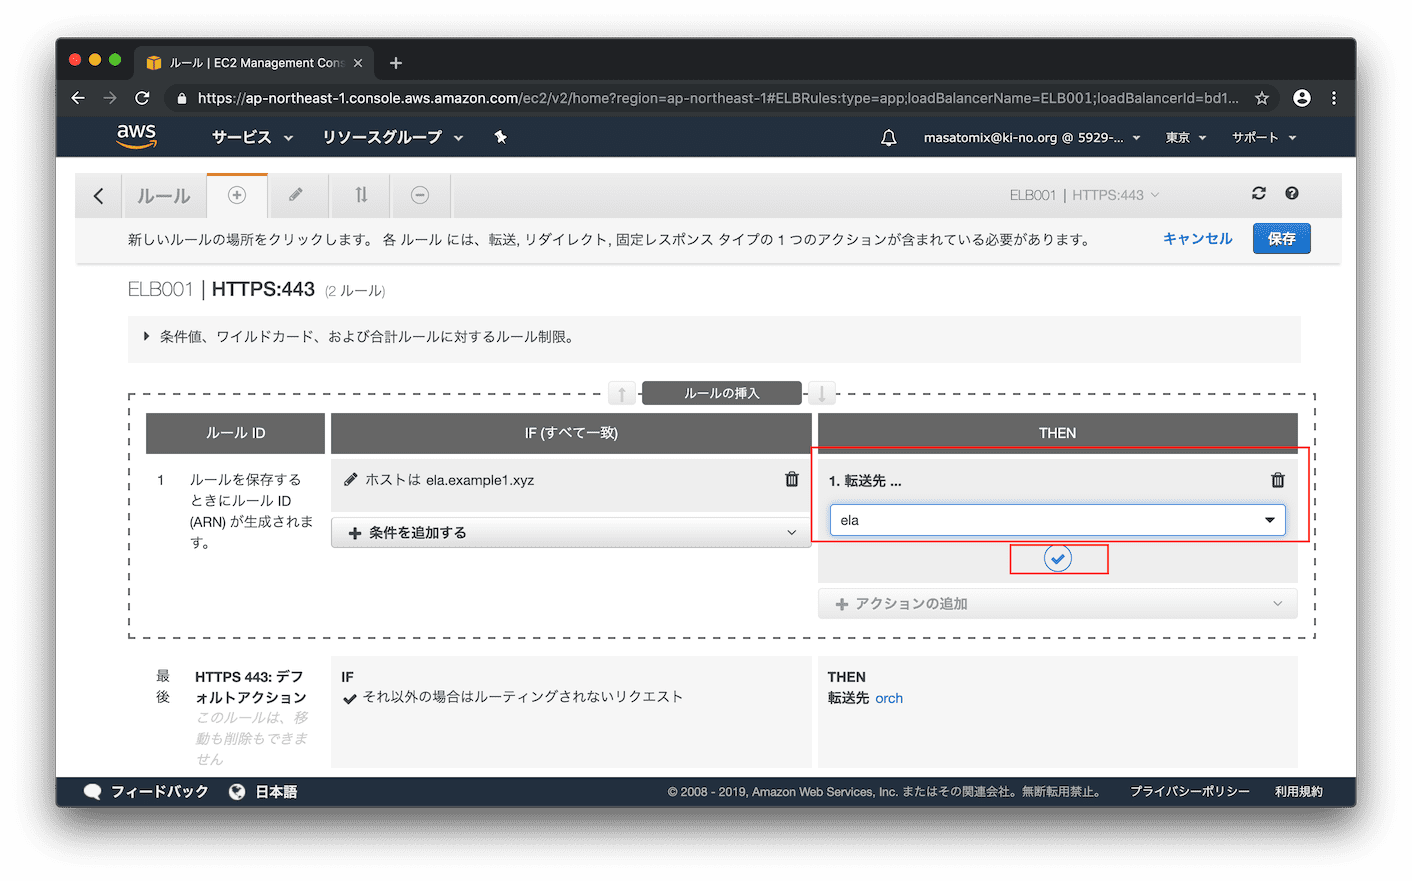Open the 東京 region dropdown
The height and width of the screenshot is (881, 1412).
[1186, 138]
